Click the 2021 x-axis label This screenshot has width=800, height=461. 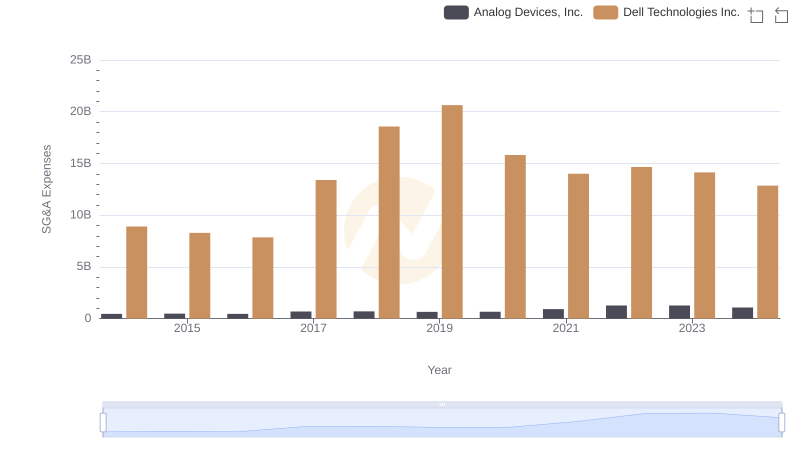[x=566, y=328]
